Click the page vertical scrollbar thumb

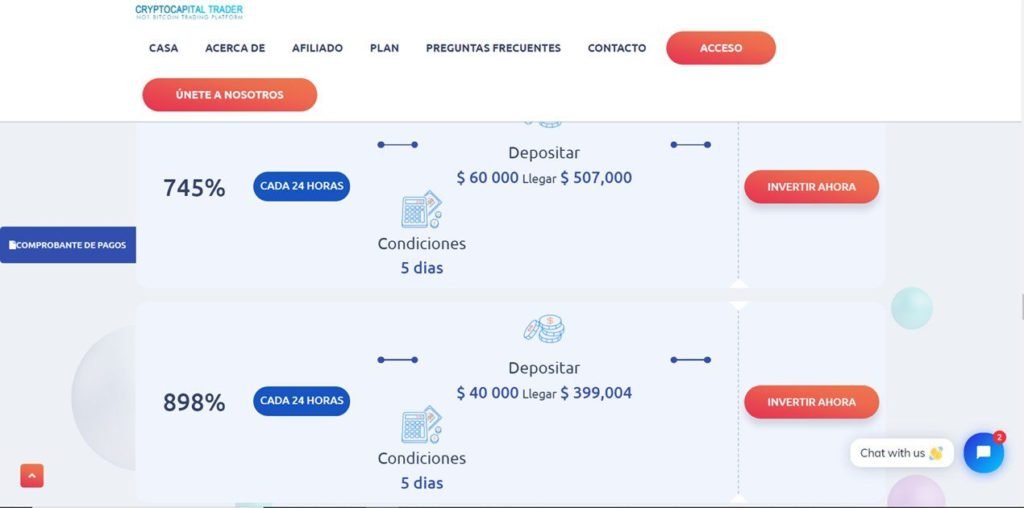1021,306
